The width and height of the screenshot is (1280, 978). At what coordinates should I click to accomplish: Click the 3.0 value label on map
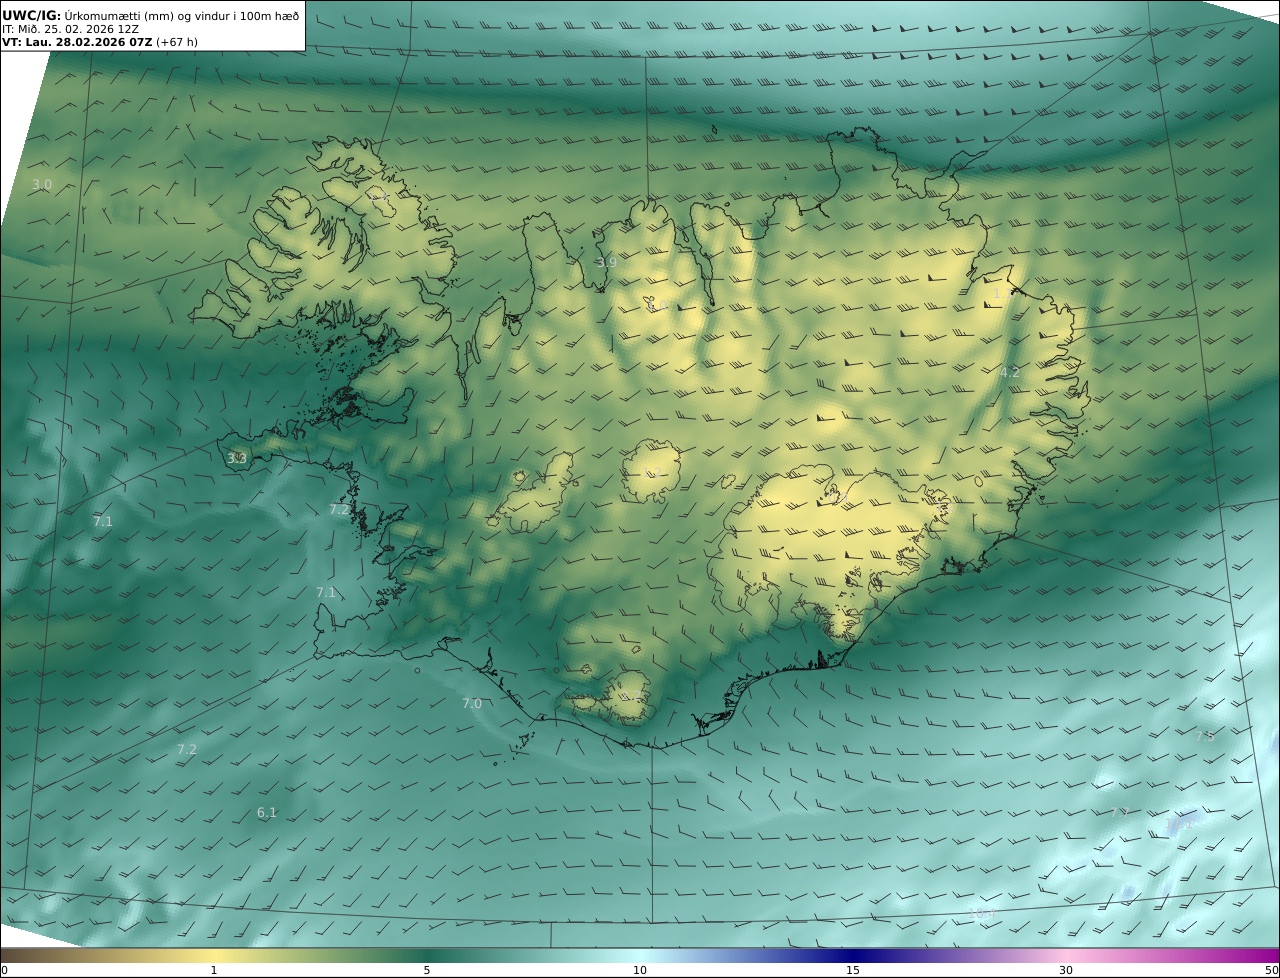click(42, 185)
